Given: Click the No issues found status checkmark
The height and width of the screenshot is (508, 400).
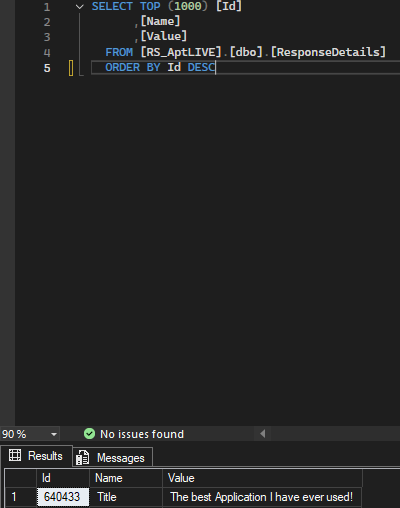Looking at the screenshot, I should click(x=89, y=434).
